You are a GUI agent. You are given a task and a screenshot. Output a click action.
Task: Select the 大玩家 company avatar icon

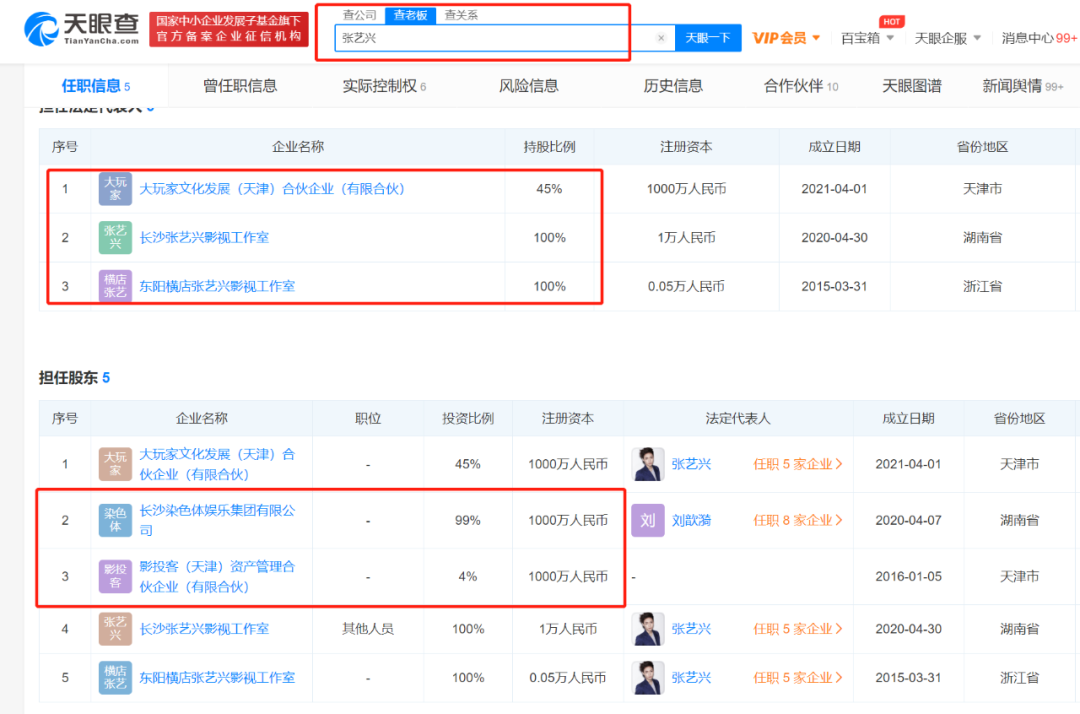pos(115,189)
